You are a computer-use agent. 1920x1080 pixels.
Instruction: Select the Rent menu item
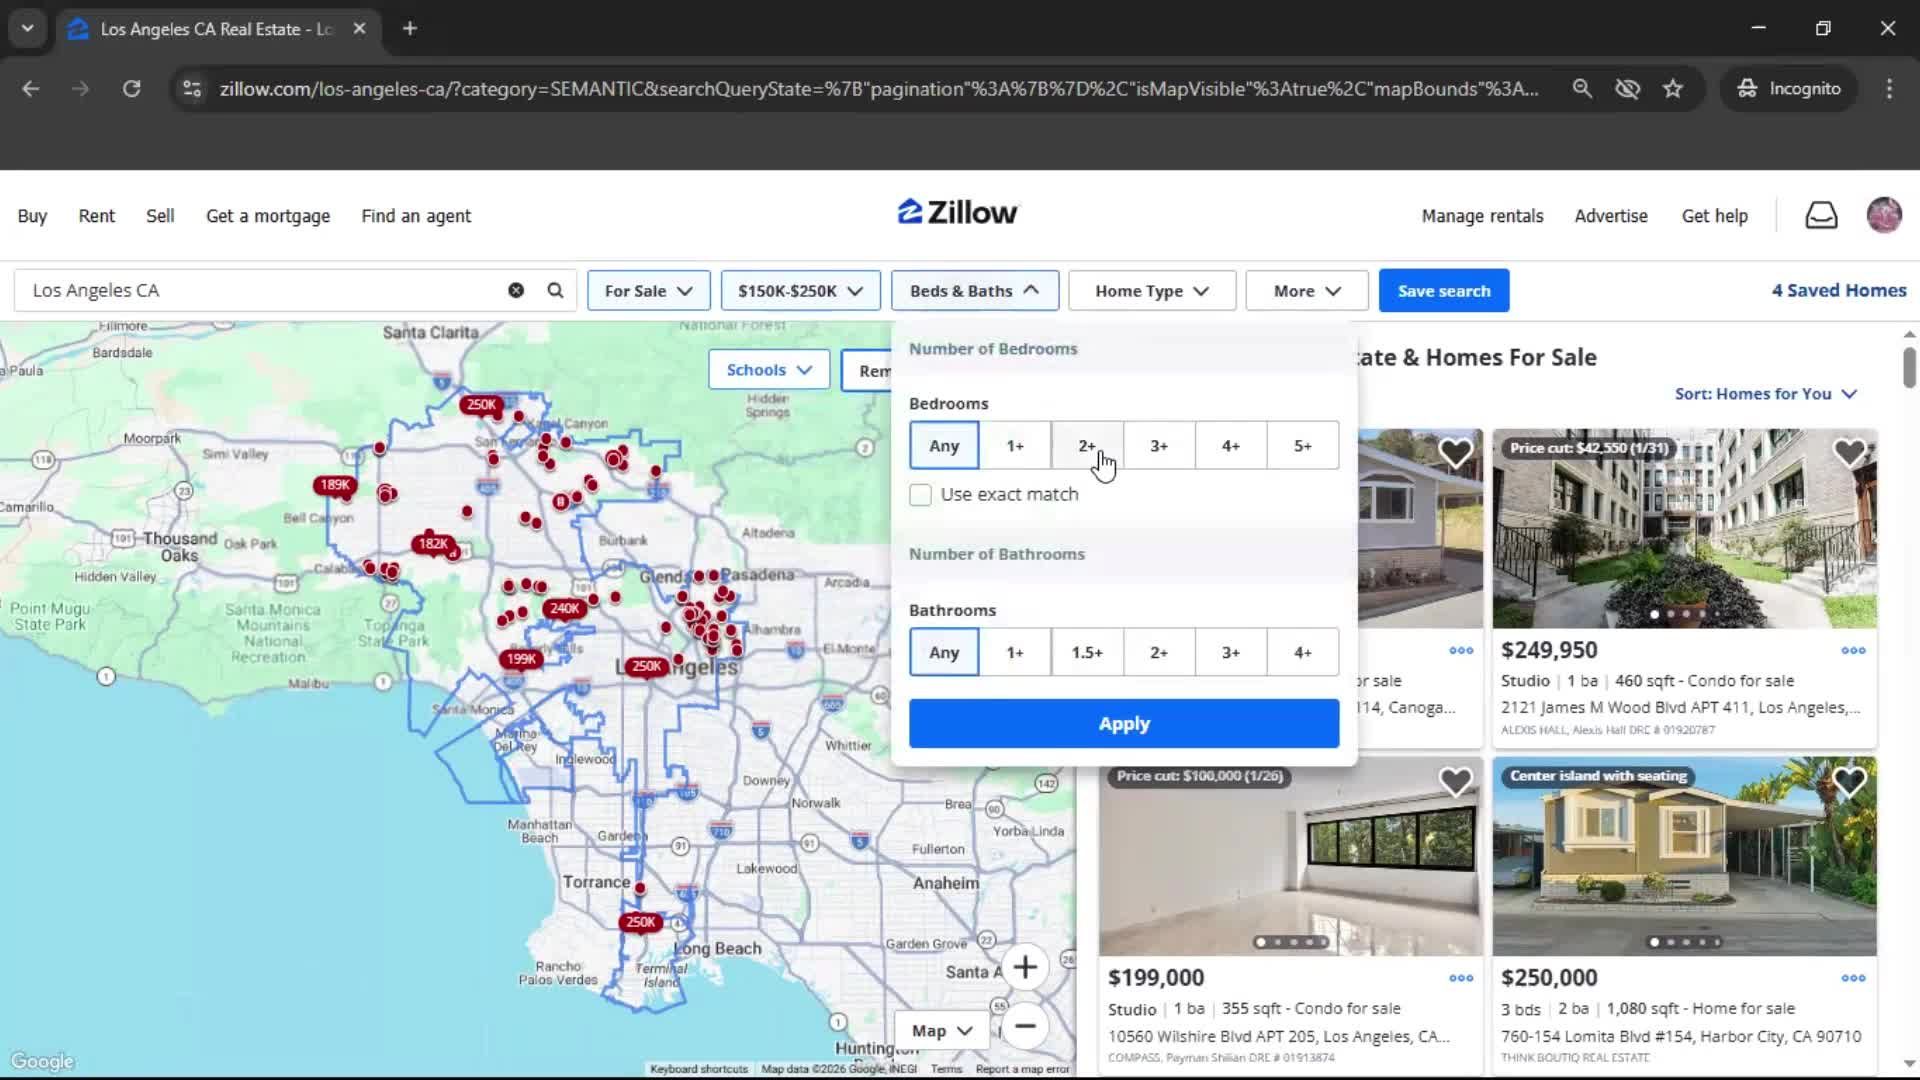96,215
